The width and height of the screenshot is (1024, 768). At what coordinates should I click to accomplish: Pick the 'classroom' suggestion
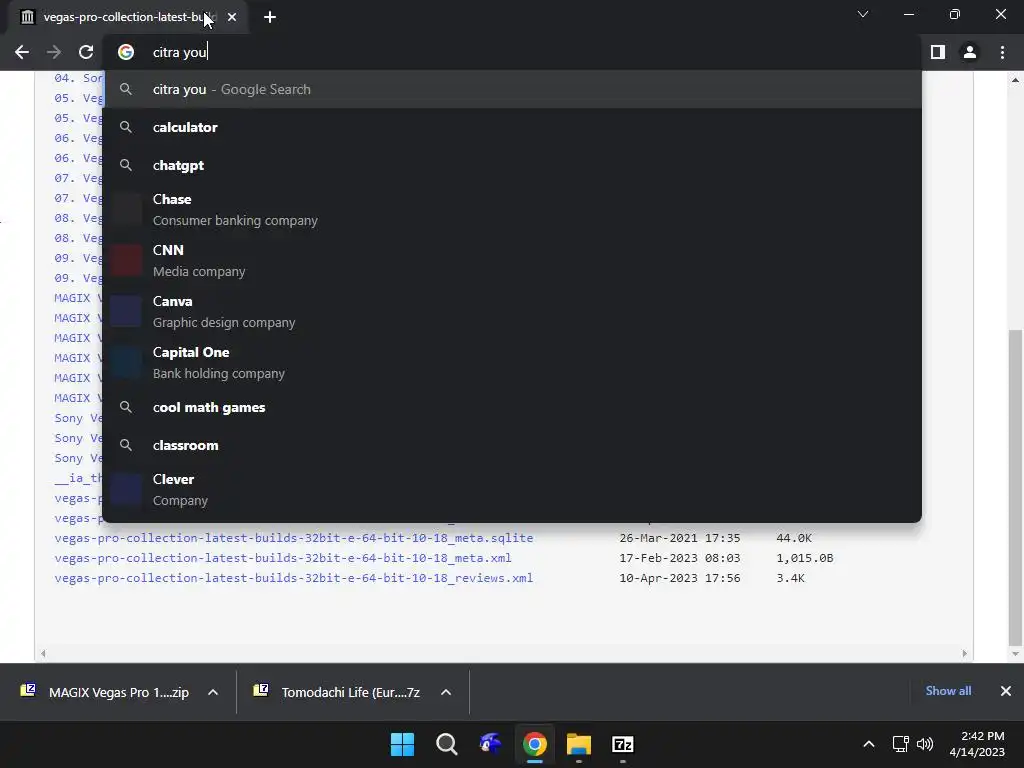point(512,445)
